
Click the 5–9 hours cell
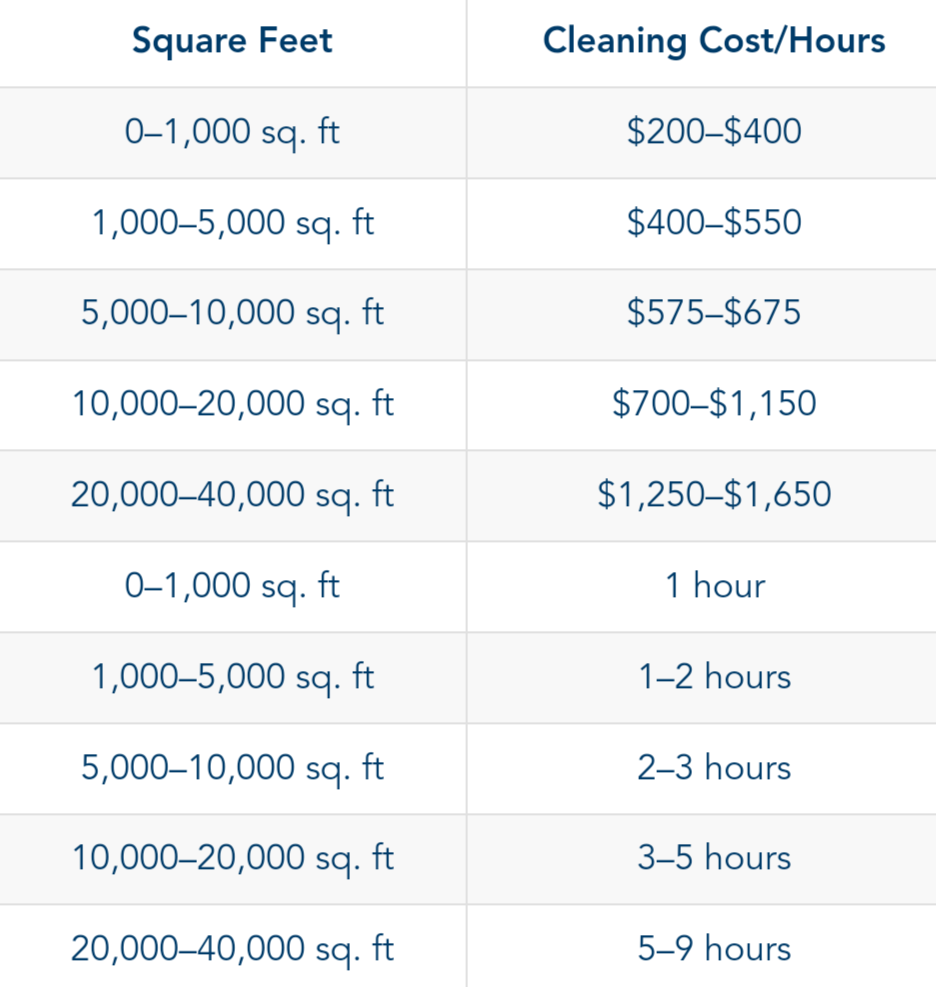(x=714, y=949)
